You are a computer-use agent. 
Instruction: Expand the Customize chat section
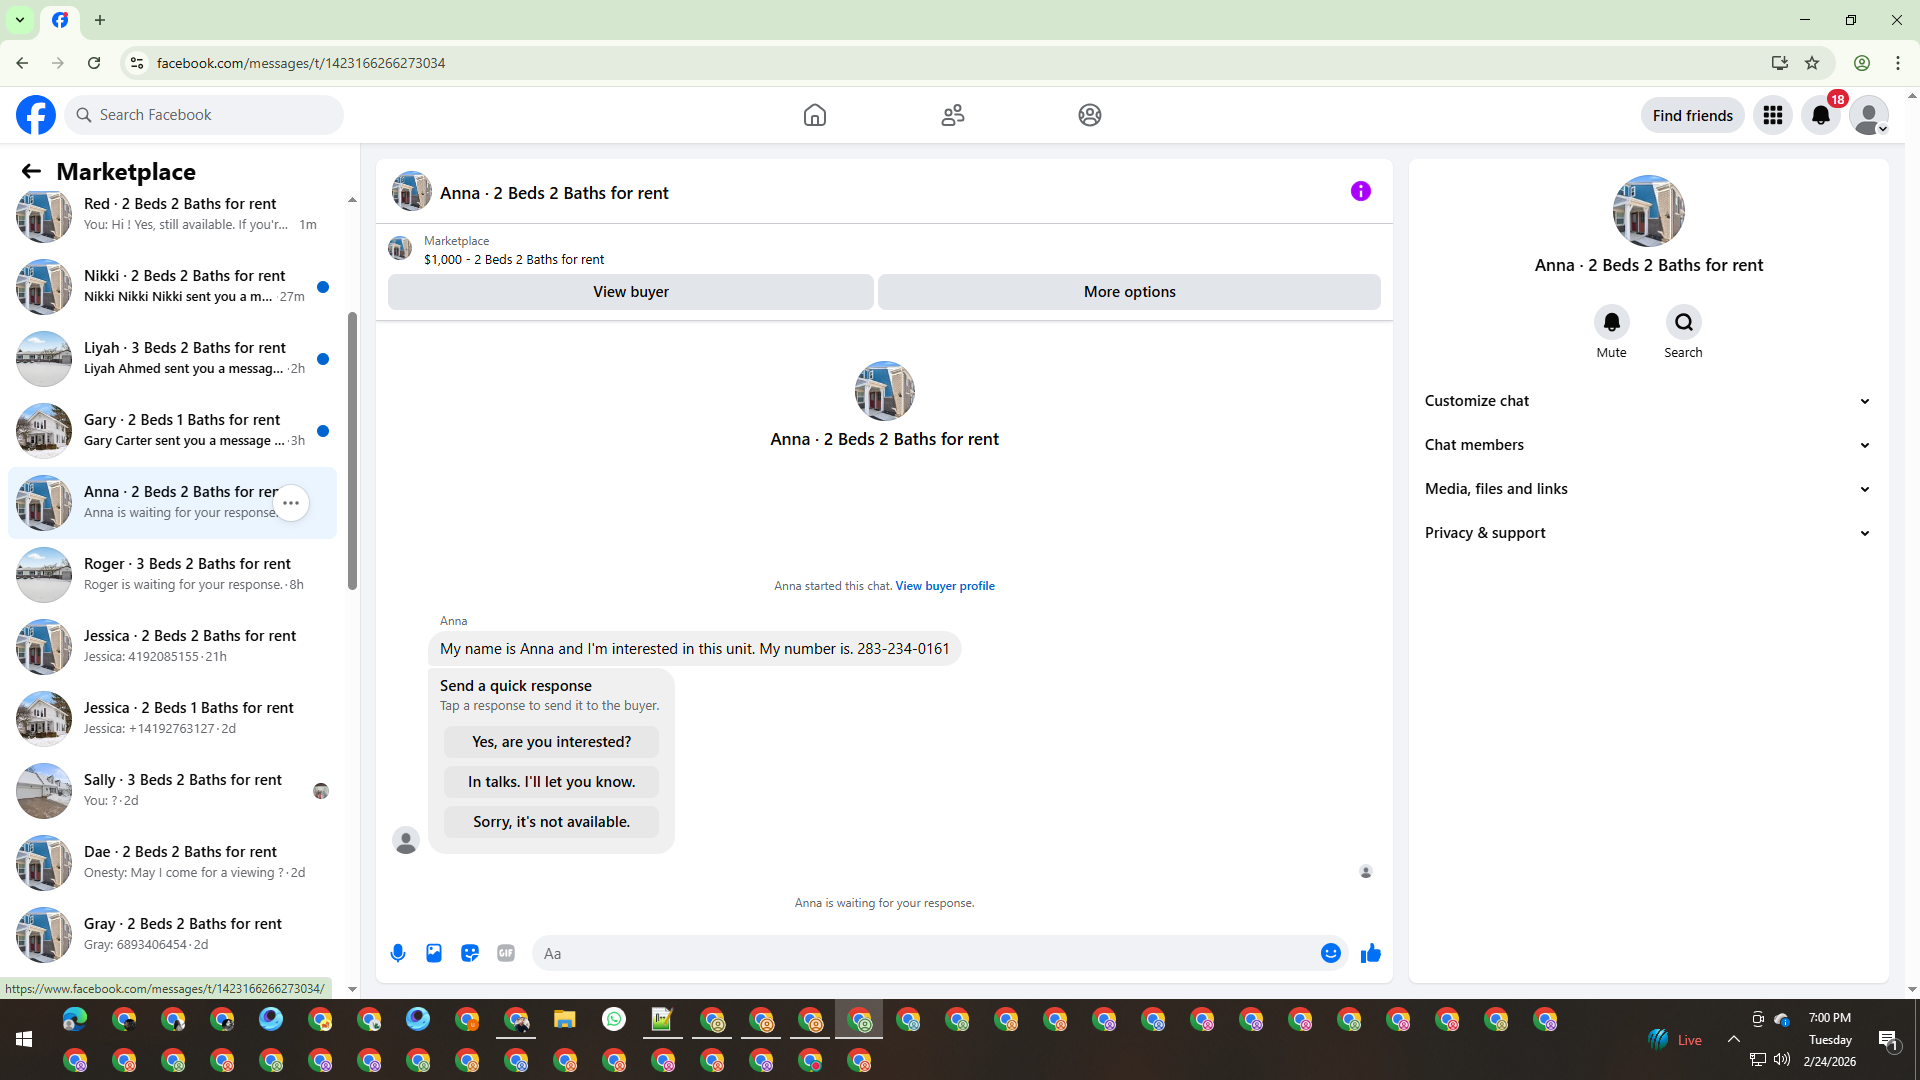coord(1647,401)
